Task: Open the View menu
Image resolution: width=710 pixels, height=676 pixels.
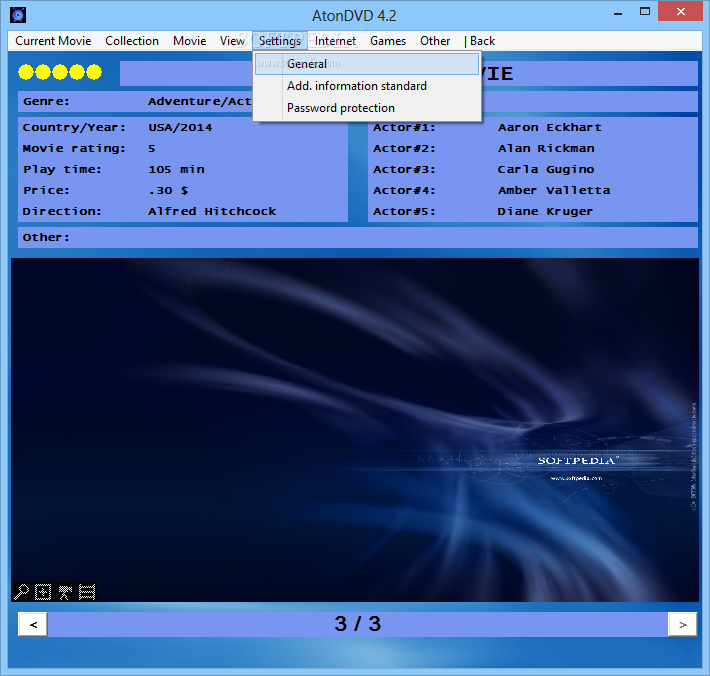Action: [x=232, y=41]
